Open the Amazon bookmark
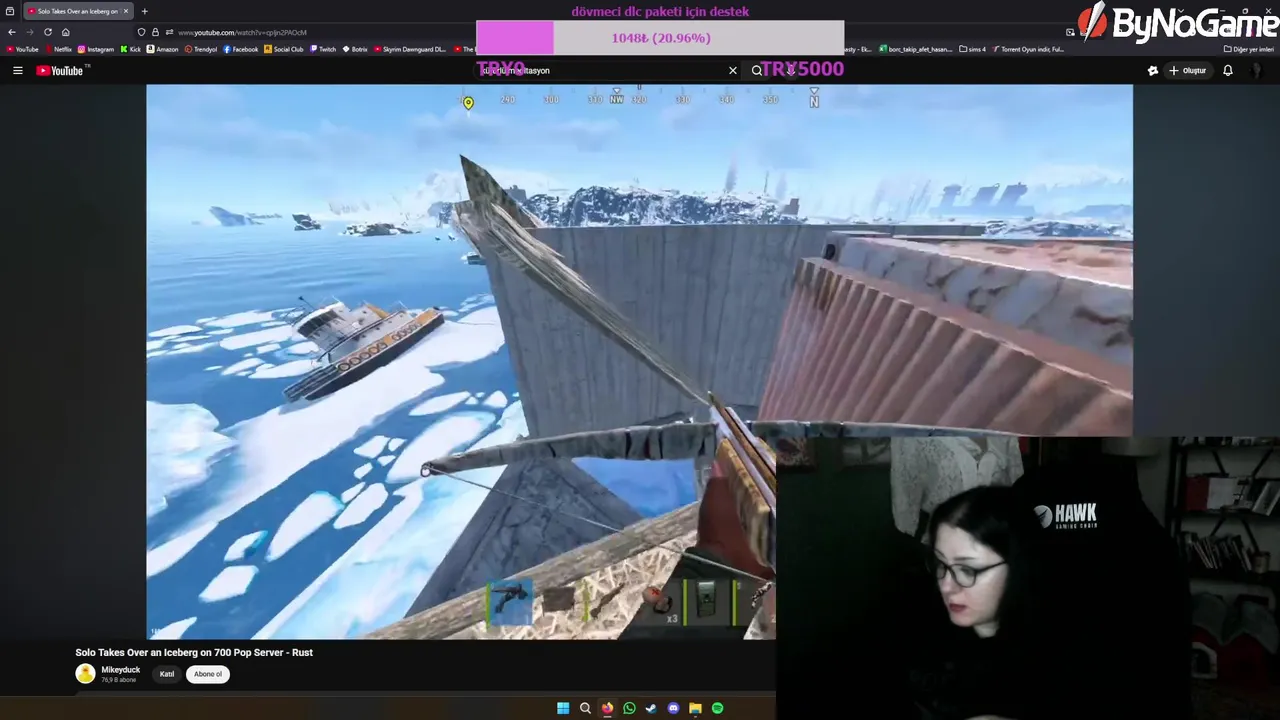The width and height of the screenshot is (1280, 720). pos(163,49)
